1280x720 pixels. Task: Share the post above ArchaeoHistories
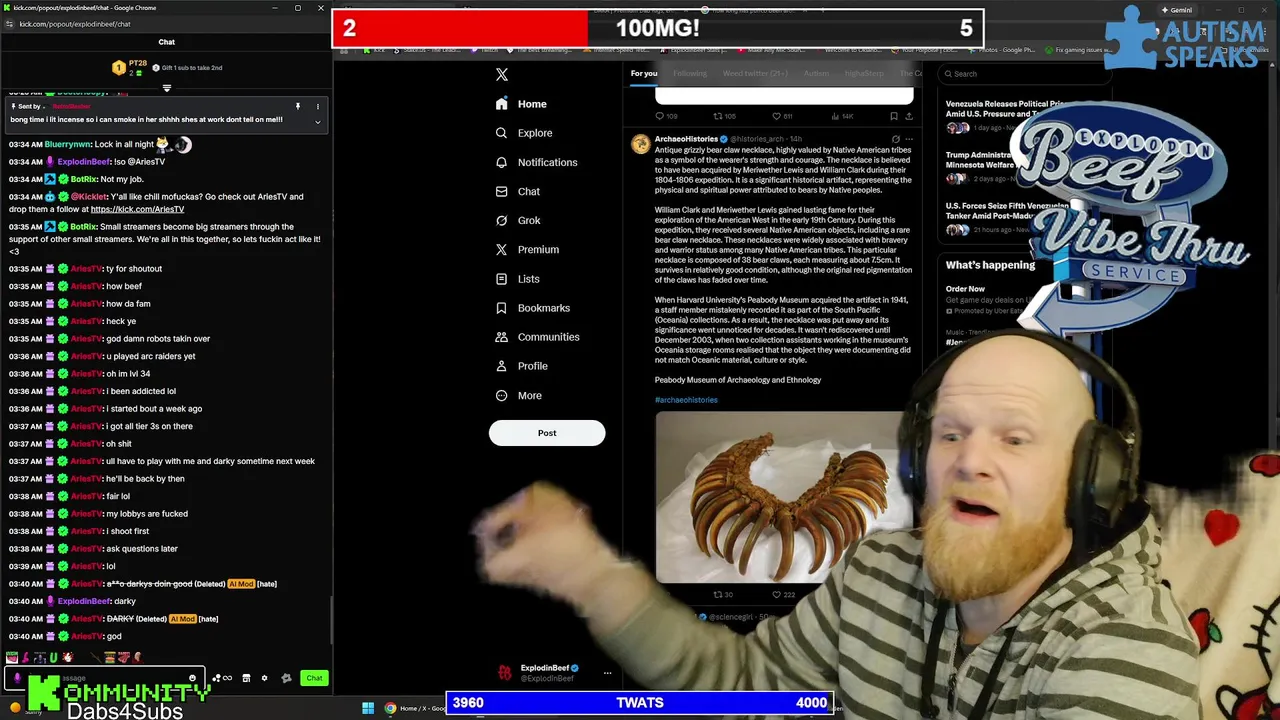[x=909, y=116]
